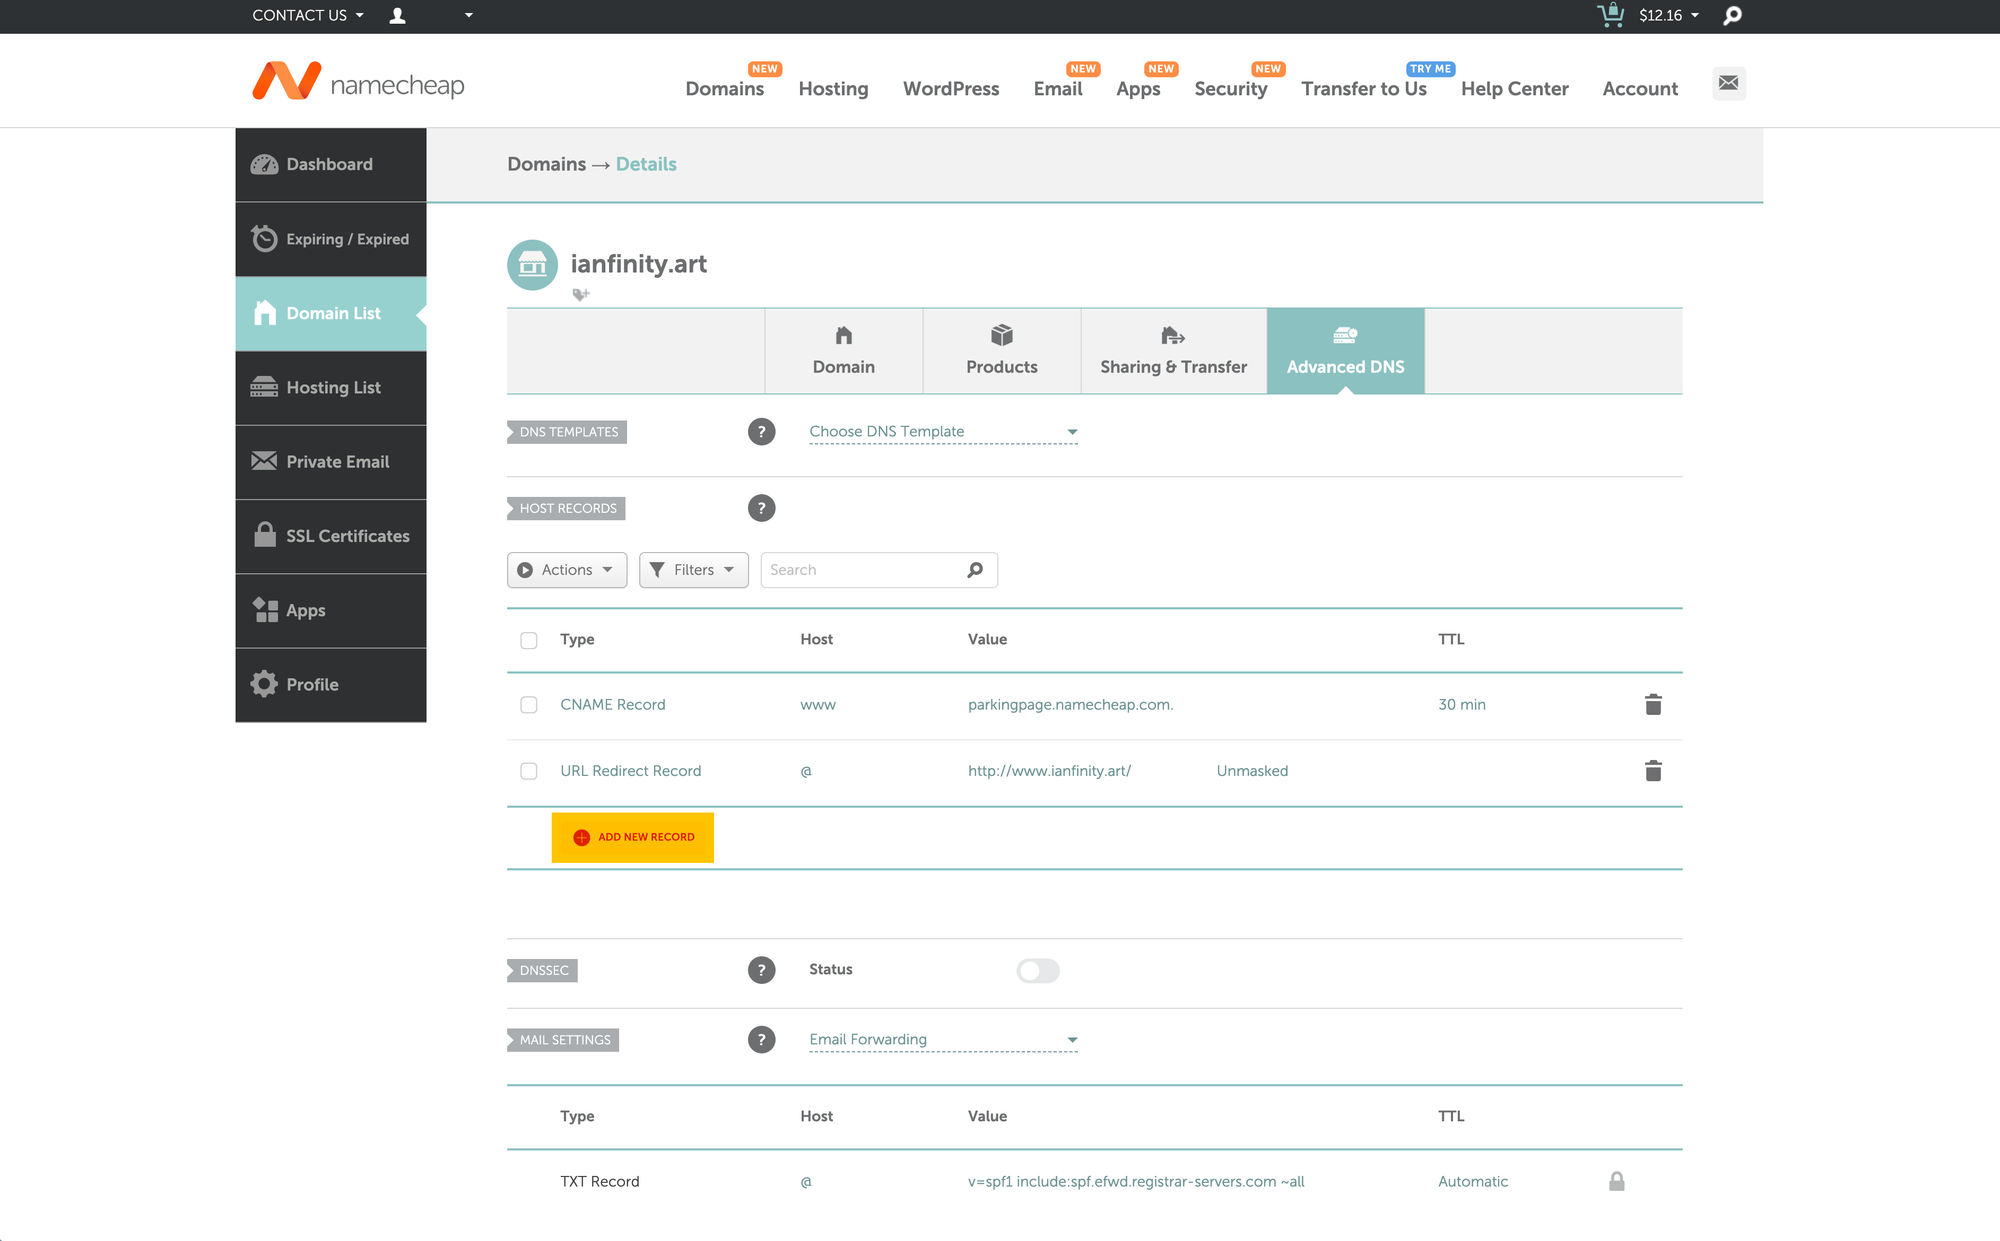Toggle the DNSSEC Status switch

point(1037,970)
